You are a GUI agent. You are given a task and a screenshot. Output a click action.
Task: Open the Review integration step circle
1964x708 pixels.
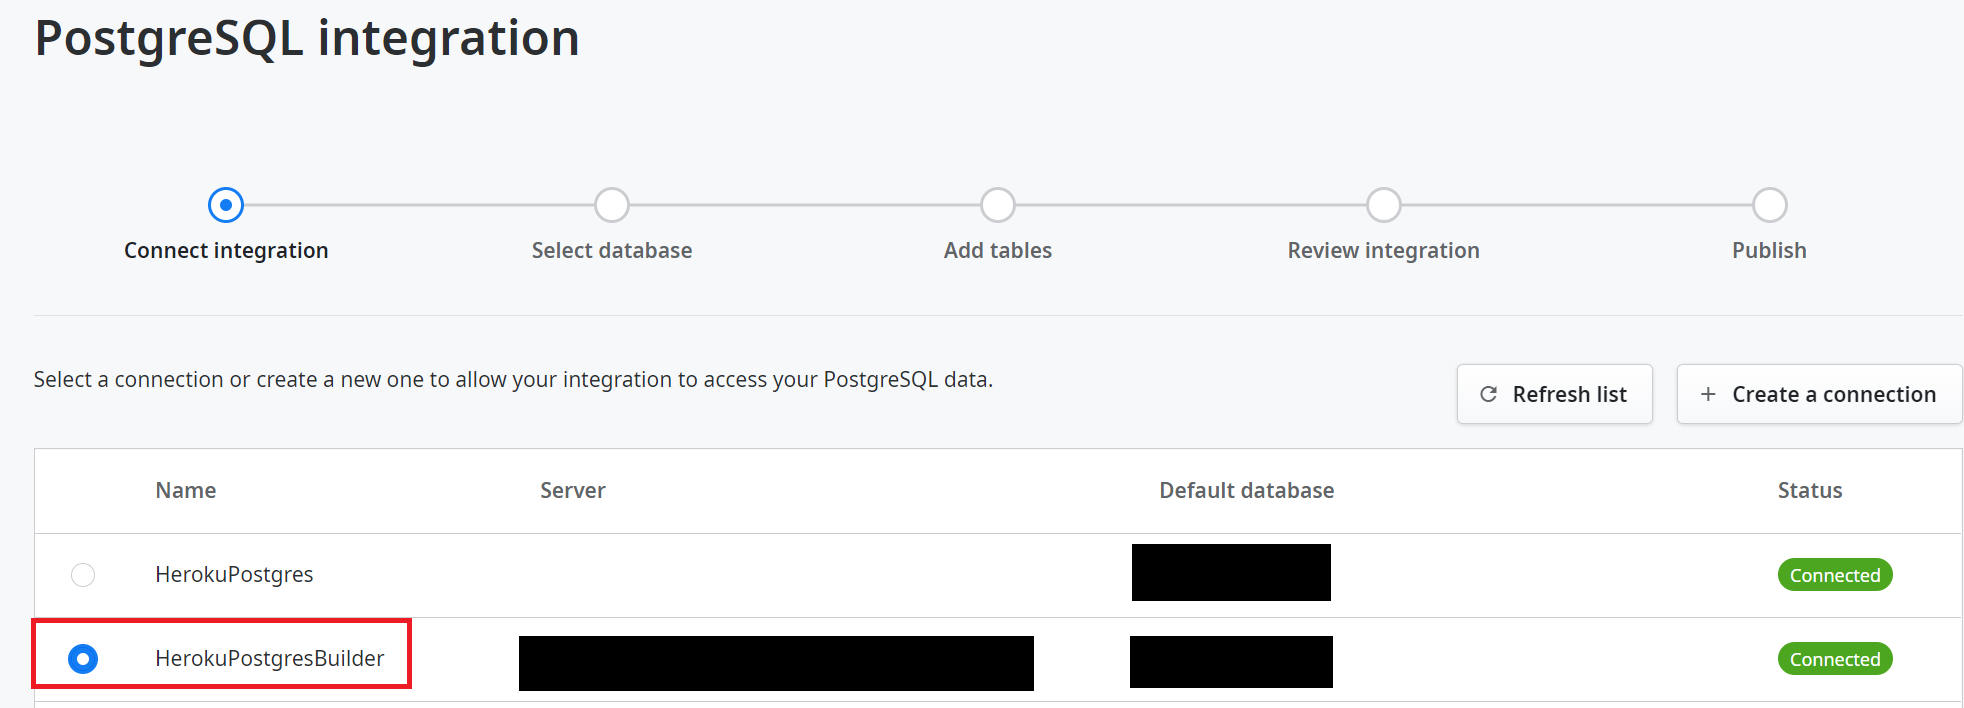pos(1384,205)
